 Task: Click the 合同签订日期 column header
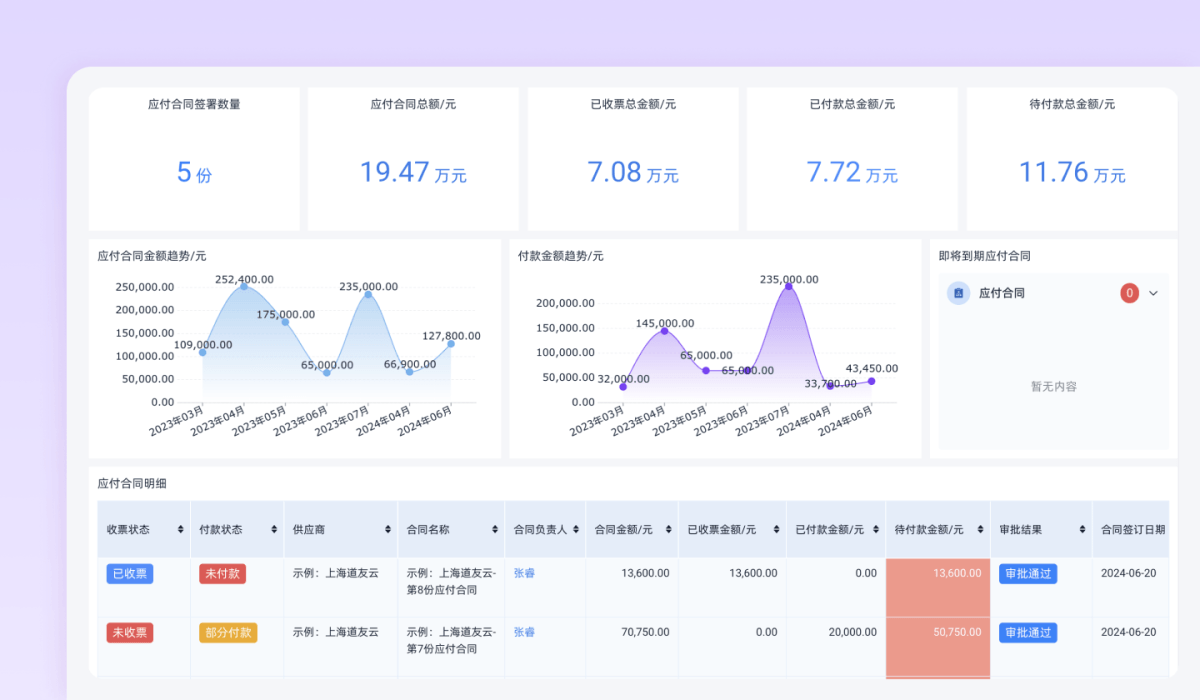[x=1133, y=529]
